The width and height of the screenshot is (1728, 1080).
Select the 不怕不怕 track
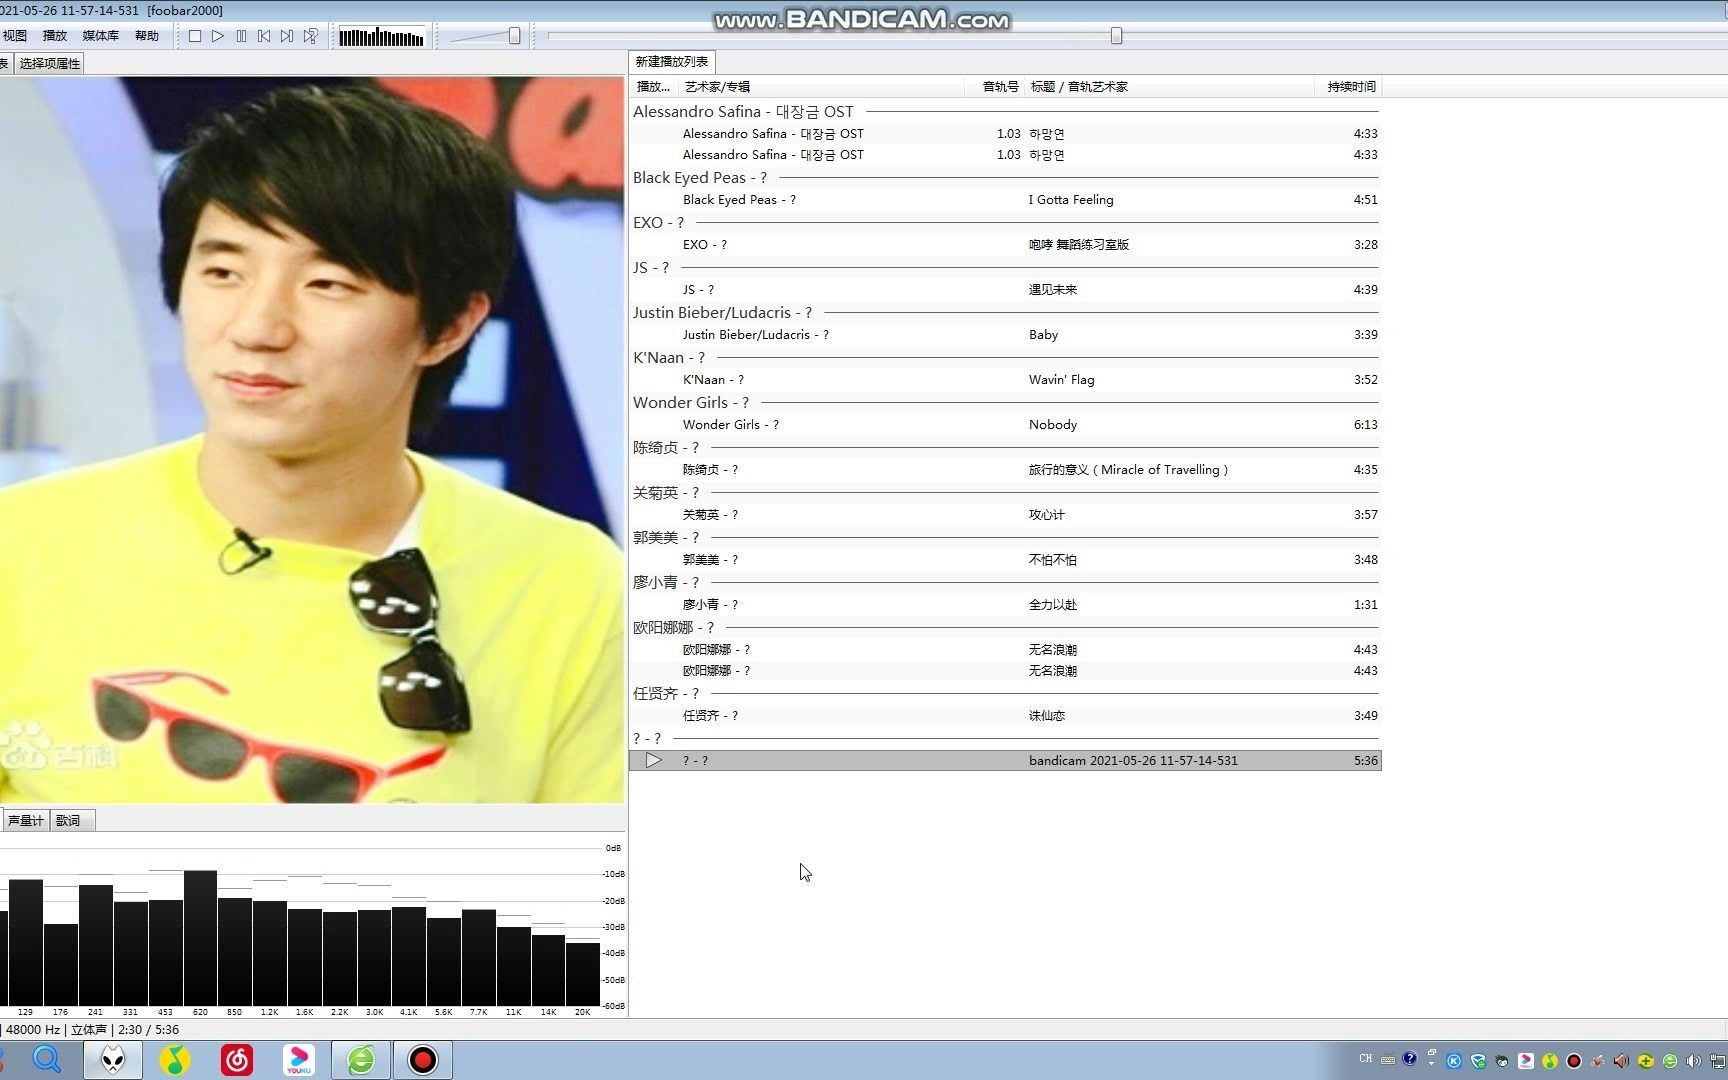[1005, 560]
